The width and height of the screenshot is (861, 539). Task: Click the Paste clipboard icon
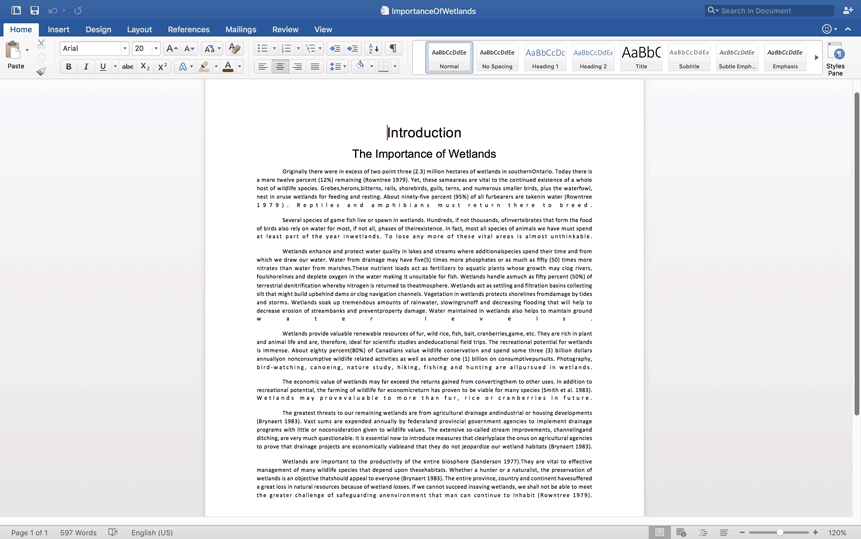[x=13, y=50]
